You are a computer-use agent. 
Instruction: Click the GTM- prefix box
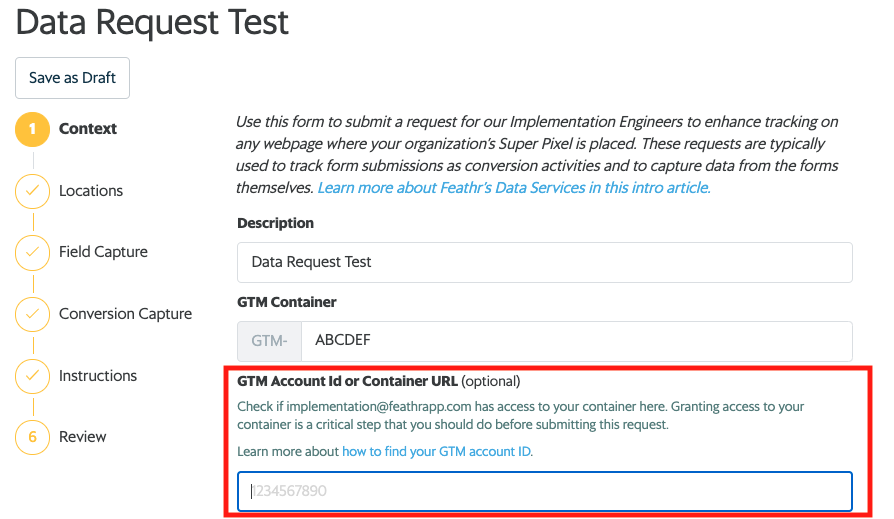[269, 340]
